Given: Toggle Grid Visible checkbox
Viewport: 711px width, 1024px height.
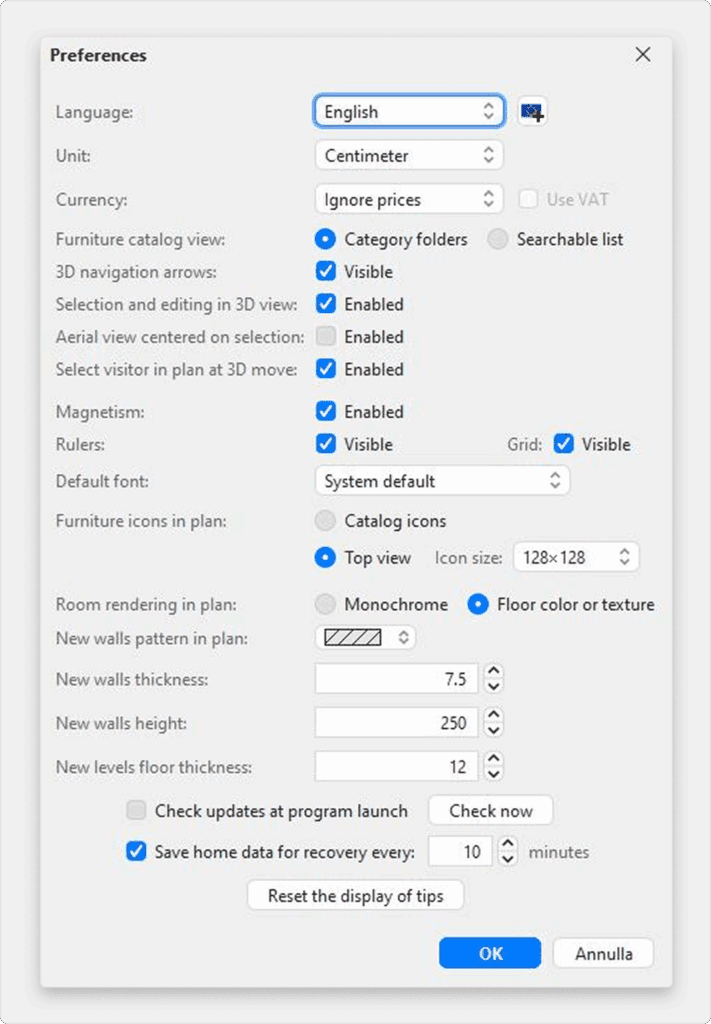Looking at the screenshot, I should [x=564, y=444].
